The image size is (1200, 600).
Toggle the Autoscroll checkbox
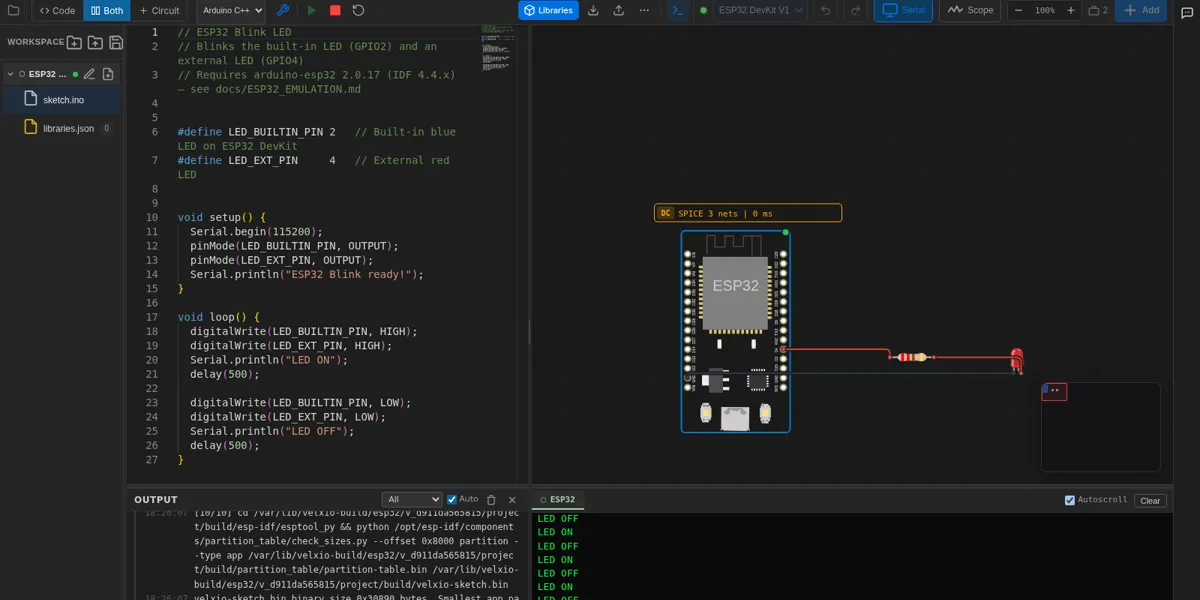[x=1070, y=500]
